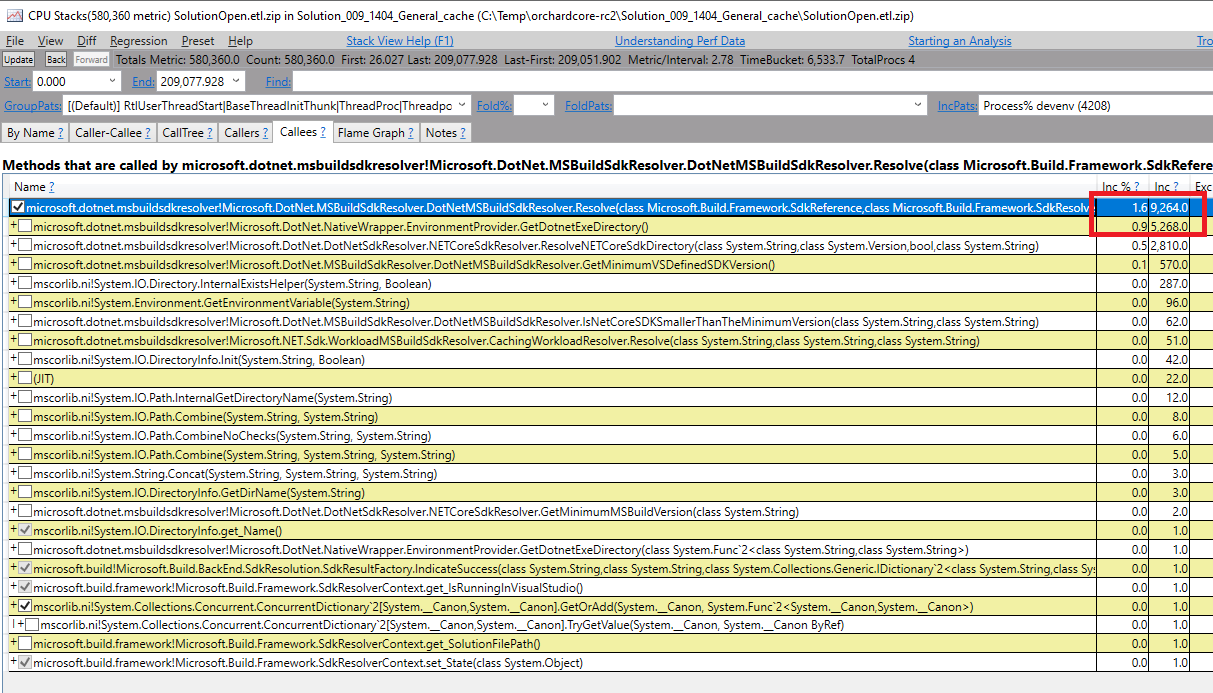
Task: Check the ResolveNETCoreSdkDirectory row checkbox
Action: [x=25, y=245]
